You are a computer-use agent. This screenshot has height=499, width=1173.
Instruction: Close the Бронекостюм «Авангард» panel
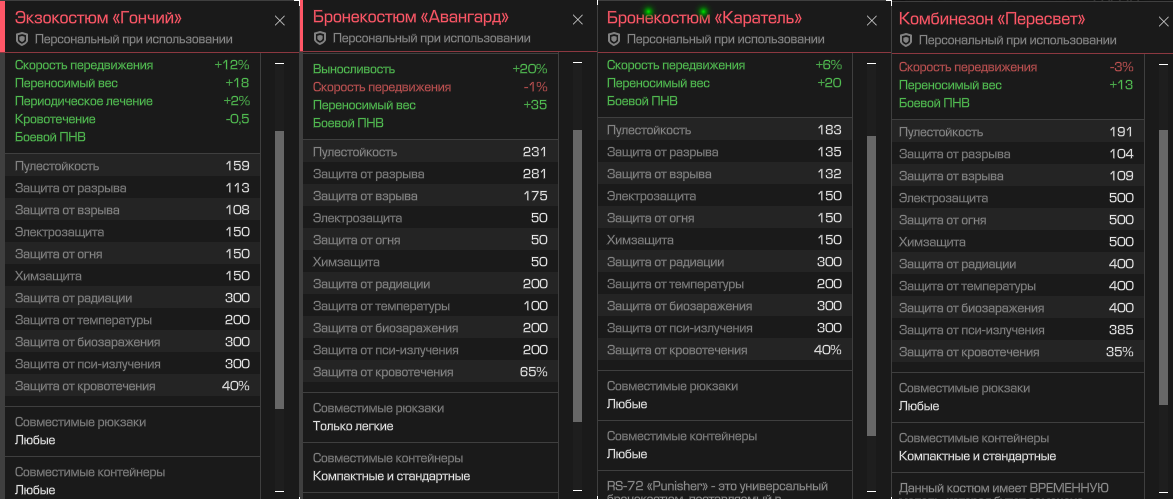577,19
